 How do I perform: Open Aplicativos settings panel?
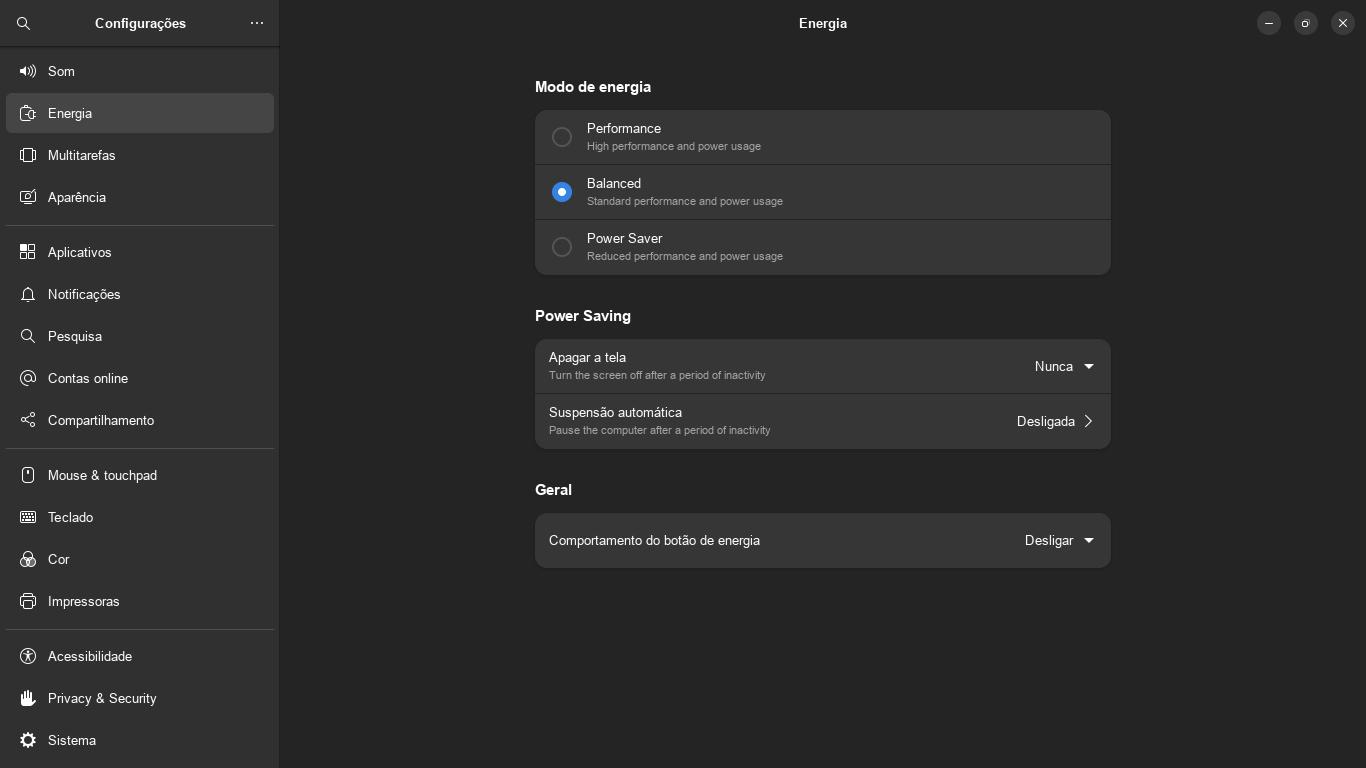click(x=140, y=252)
